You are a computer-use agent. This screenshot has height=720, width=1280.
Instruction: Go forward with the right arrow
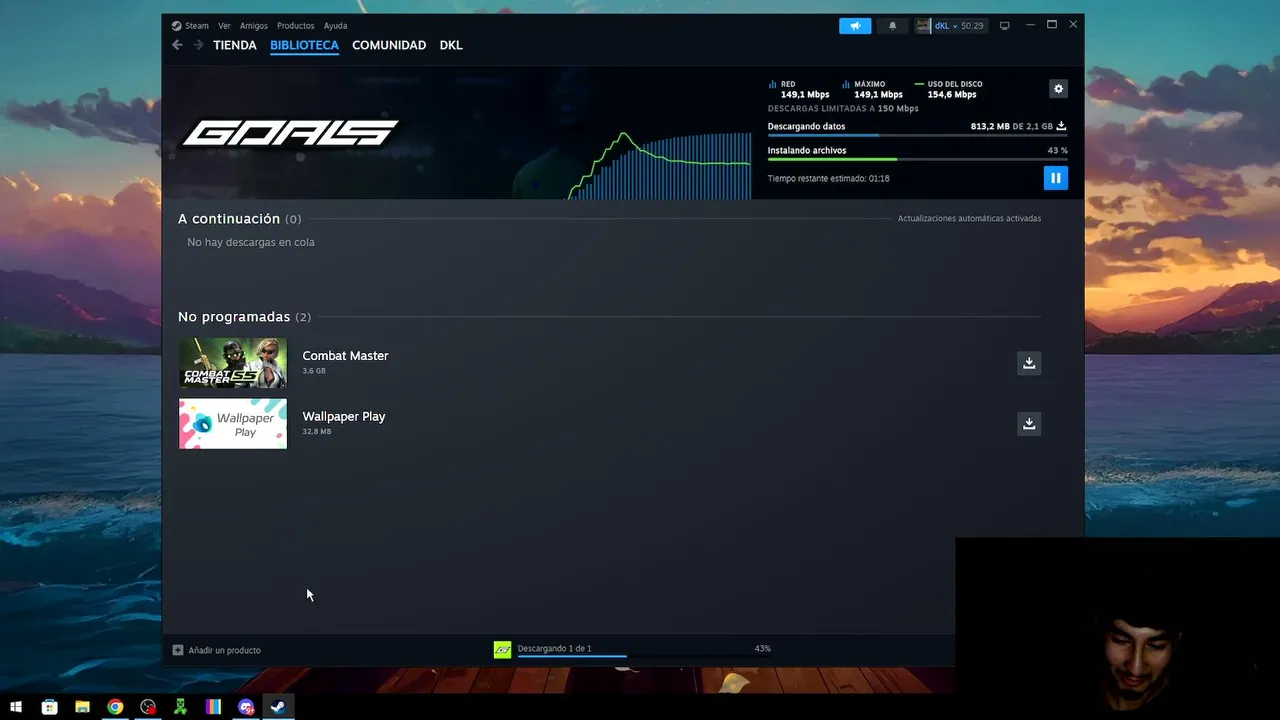click(198, 45)
